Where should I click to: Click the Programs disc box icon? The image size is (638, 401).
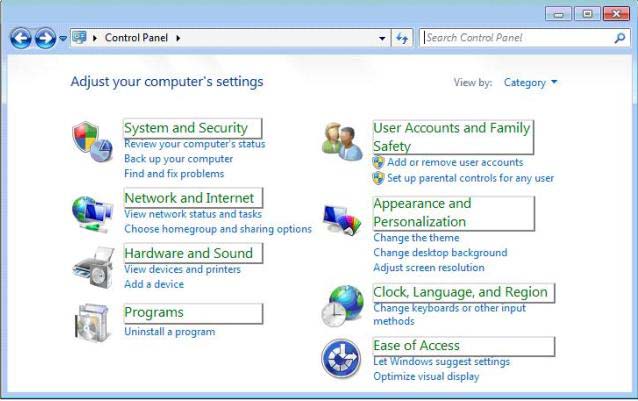(x=93, y=322)
